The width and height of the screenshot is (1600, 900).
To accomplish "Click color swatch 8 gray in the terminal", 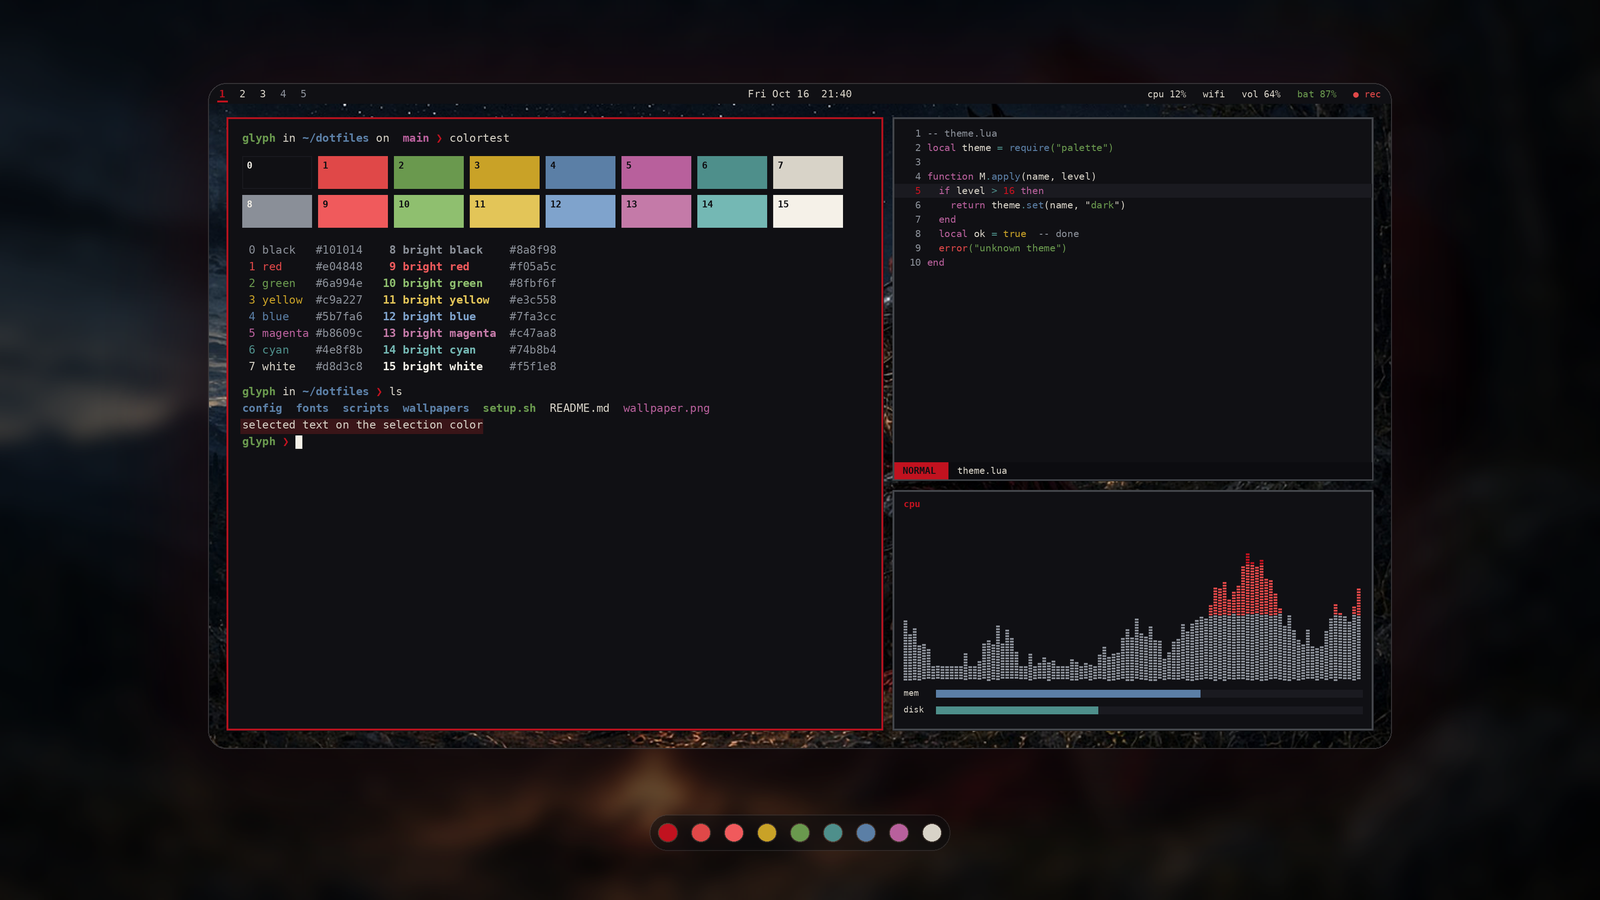I will tap(277, 211).
